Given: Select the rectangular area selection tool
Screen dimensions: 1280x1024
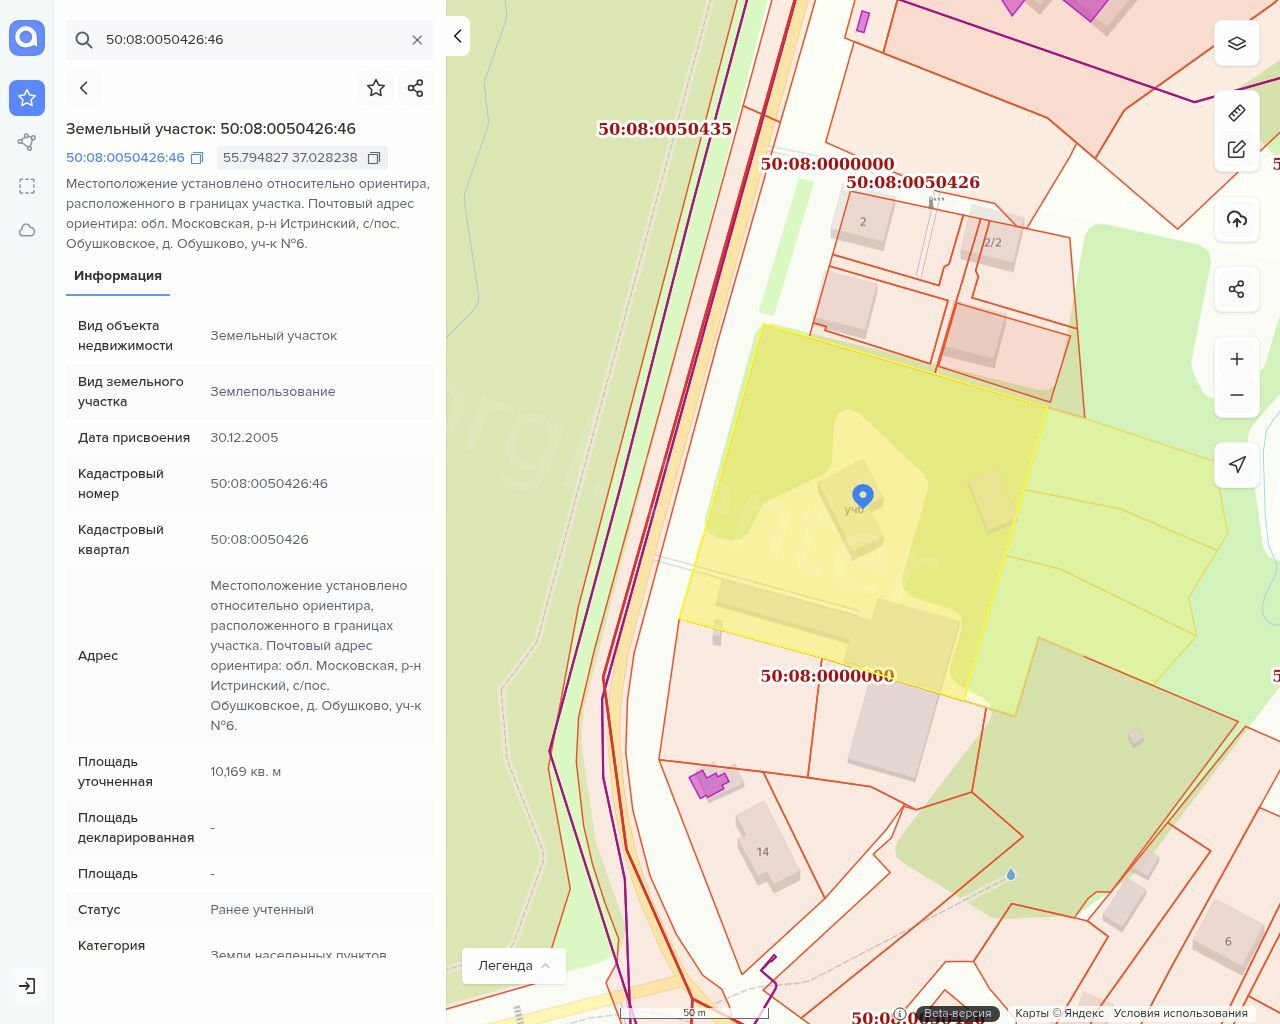Looking at the screenshot, I should 27,186.
